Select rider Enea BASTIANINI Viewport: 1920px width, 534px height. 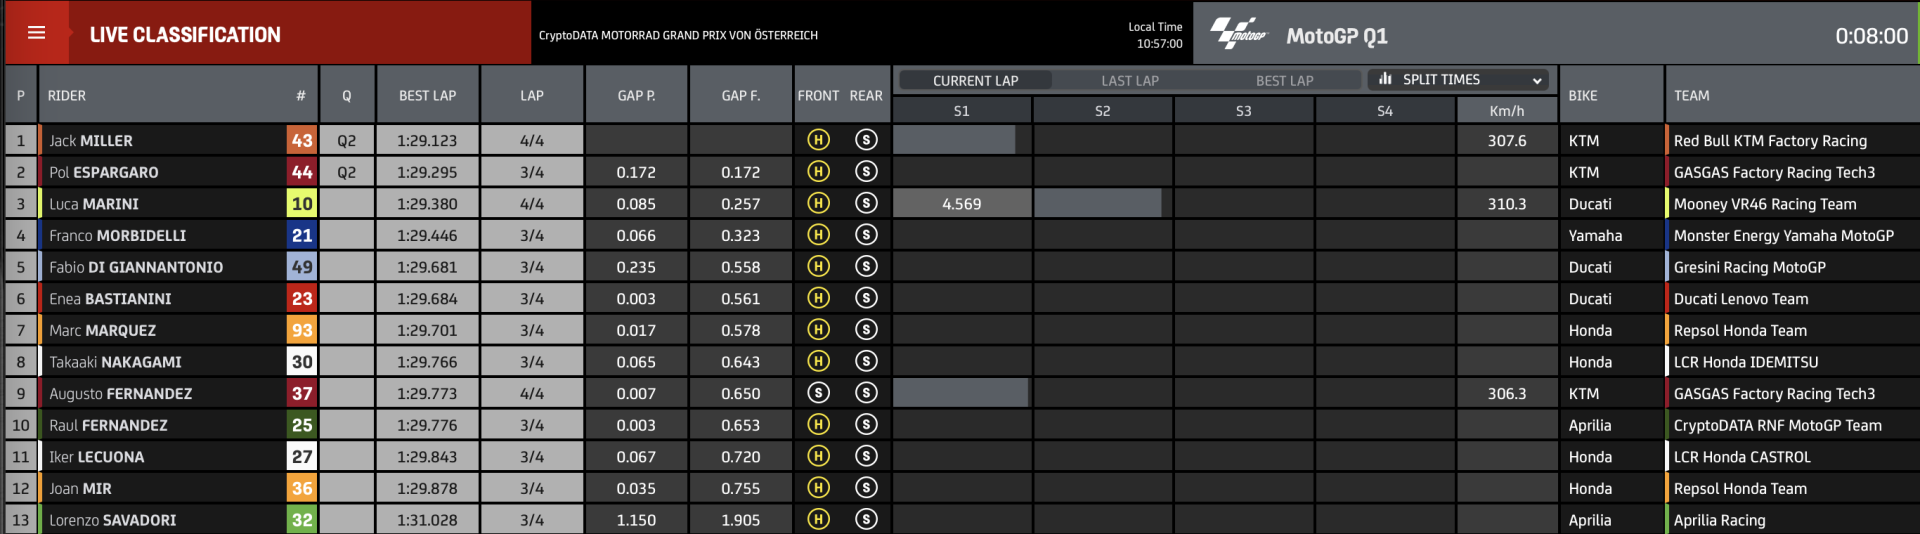[x=110, y=299]
